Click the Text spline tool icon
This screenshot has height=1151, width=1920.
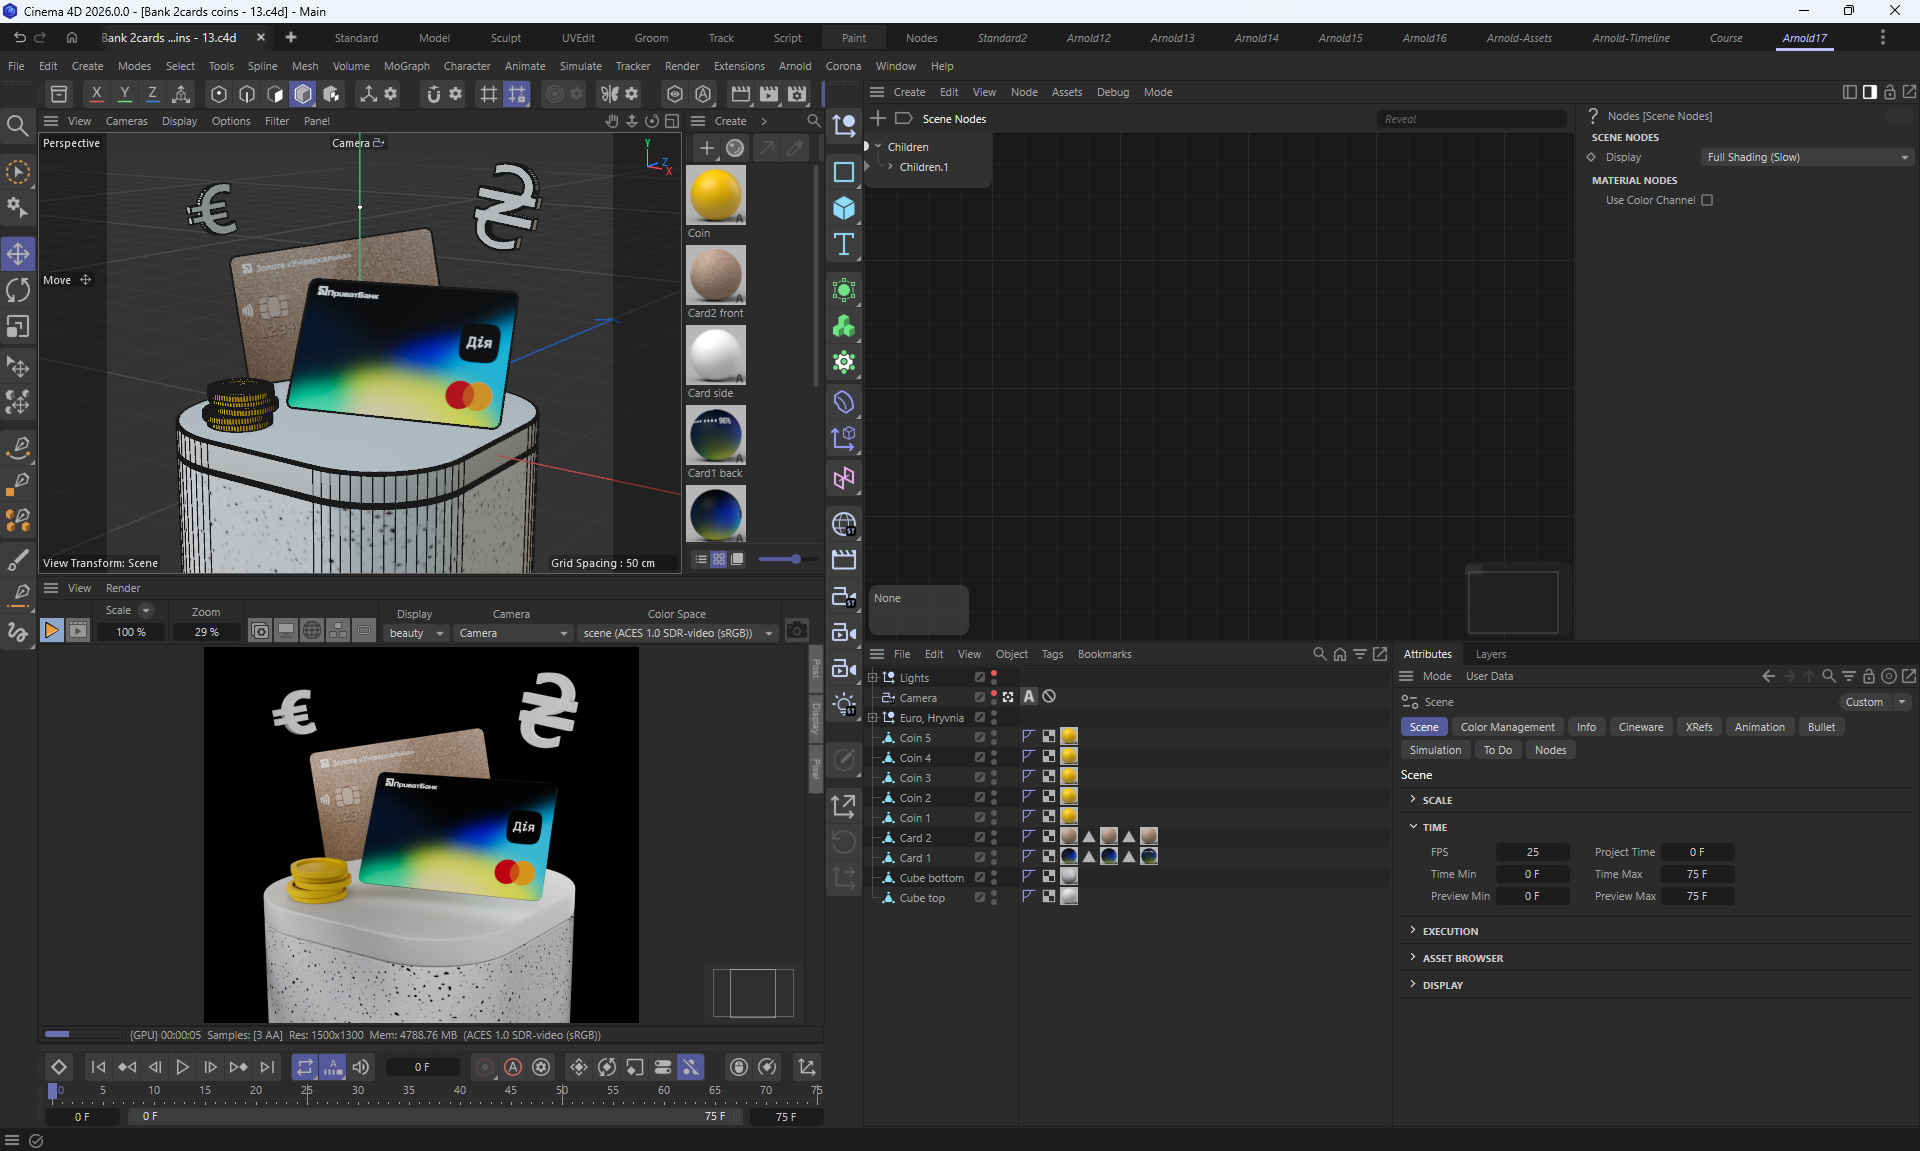coord(844,244)
